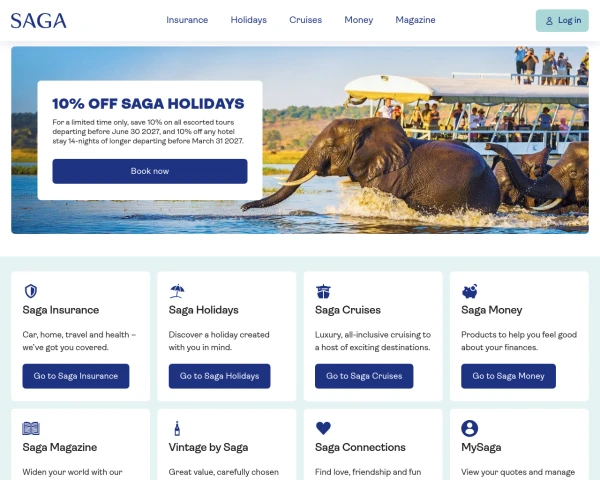Click the Go to Saga Money button
Viewport: 600px width, 480px height.
click(509, 376)
